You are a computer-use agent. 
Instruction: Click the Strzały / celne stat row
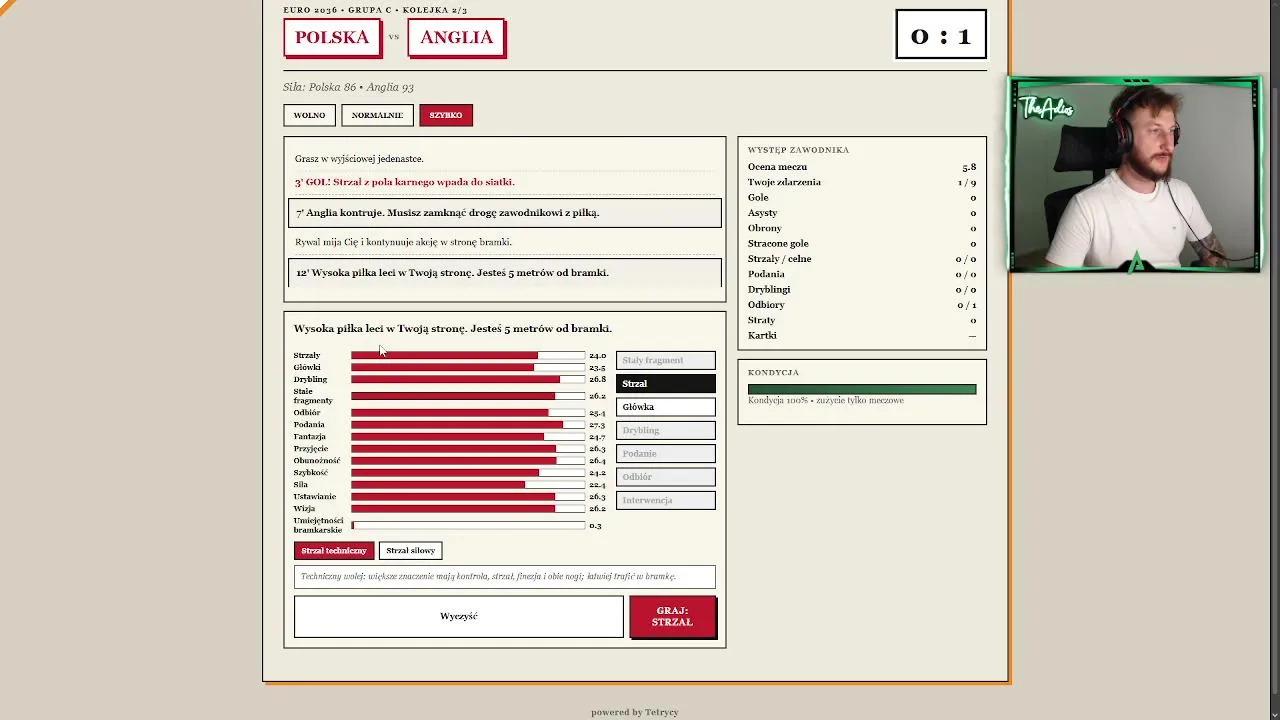tap(862, 259)
